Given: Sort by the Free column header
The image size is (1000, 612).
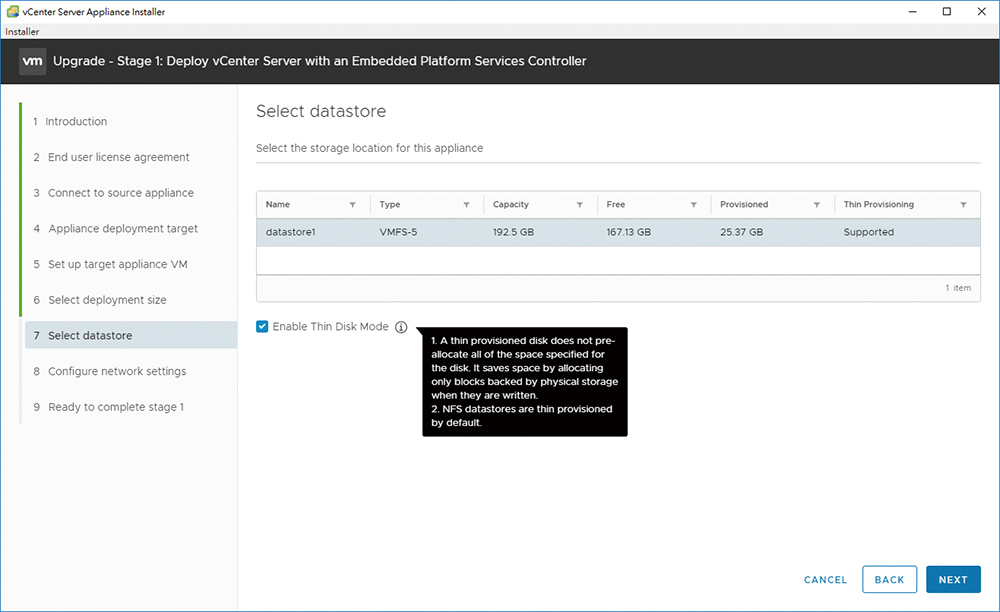Looking at the screenshot, I should coord(615,205).
